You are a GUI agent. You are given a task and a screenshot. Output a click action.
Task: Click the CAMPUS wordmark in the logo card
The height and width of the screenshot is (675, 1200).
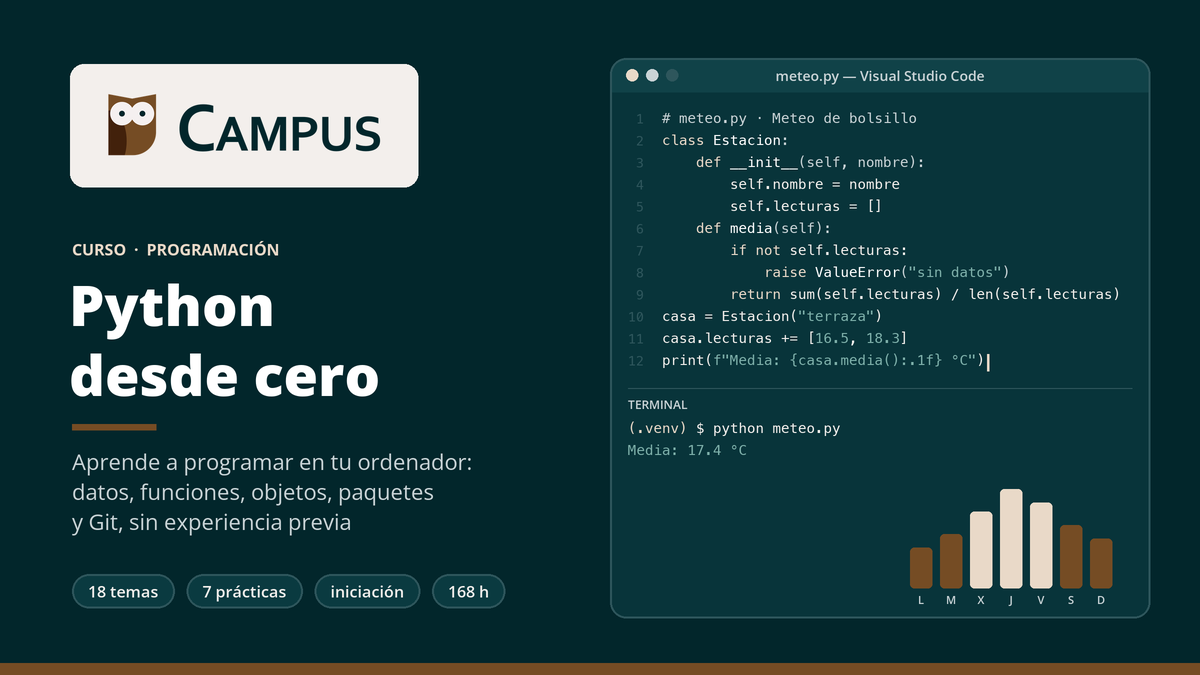[280, 129]
